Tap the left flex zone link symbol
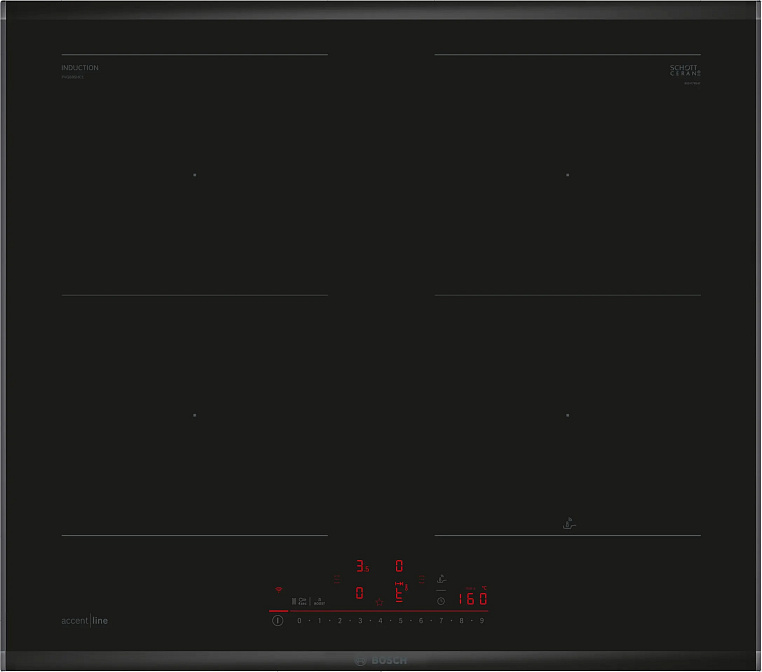The height and width of the screenshot is (672, 762). [336, 579]
